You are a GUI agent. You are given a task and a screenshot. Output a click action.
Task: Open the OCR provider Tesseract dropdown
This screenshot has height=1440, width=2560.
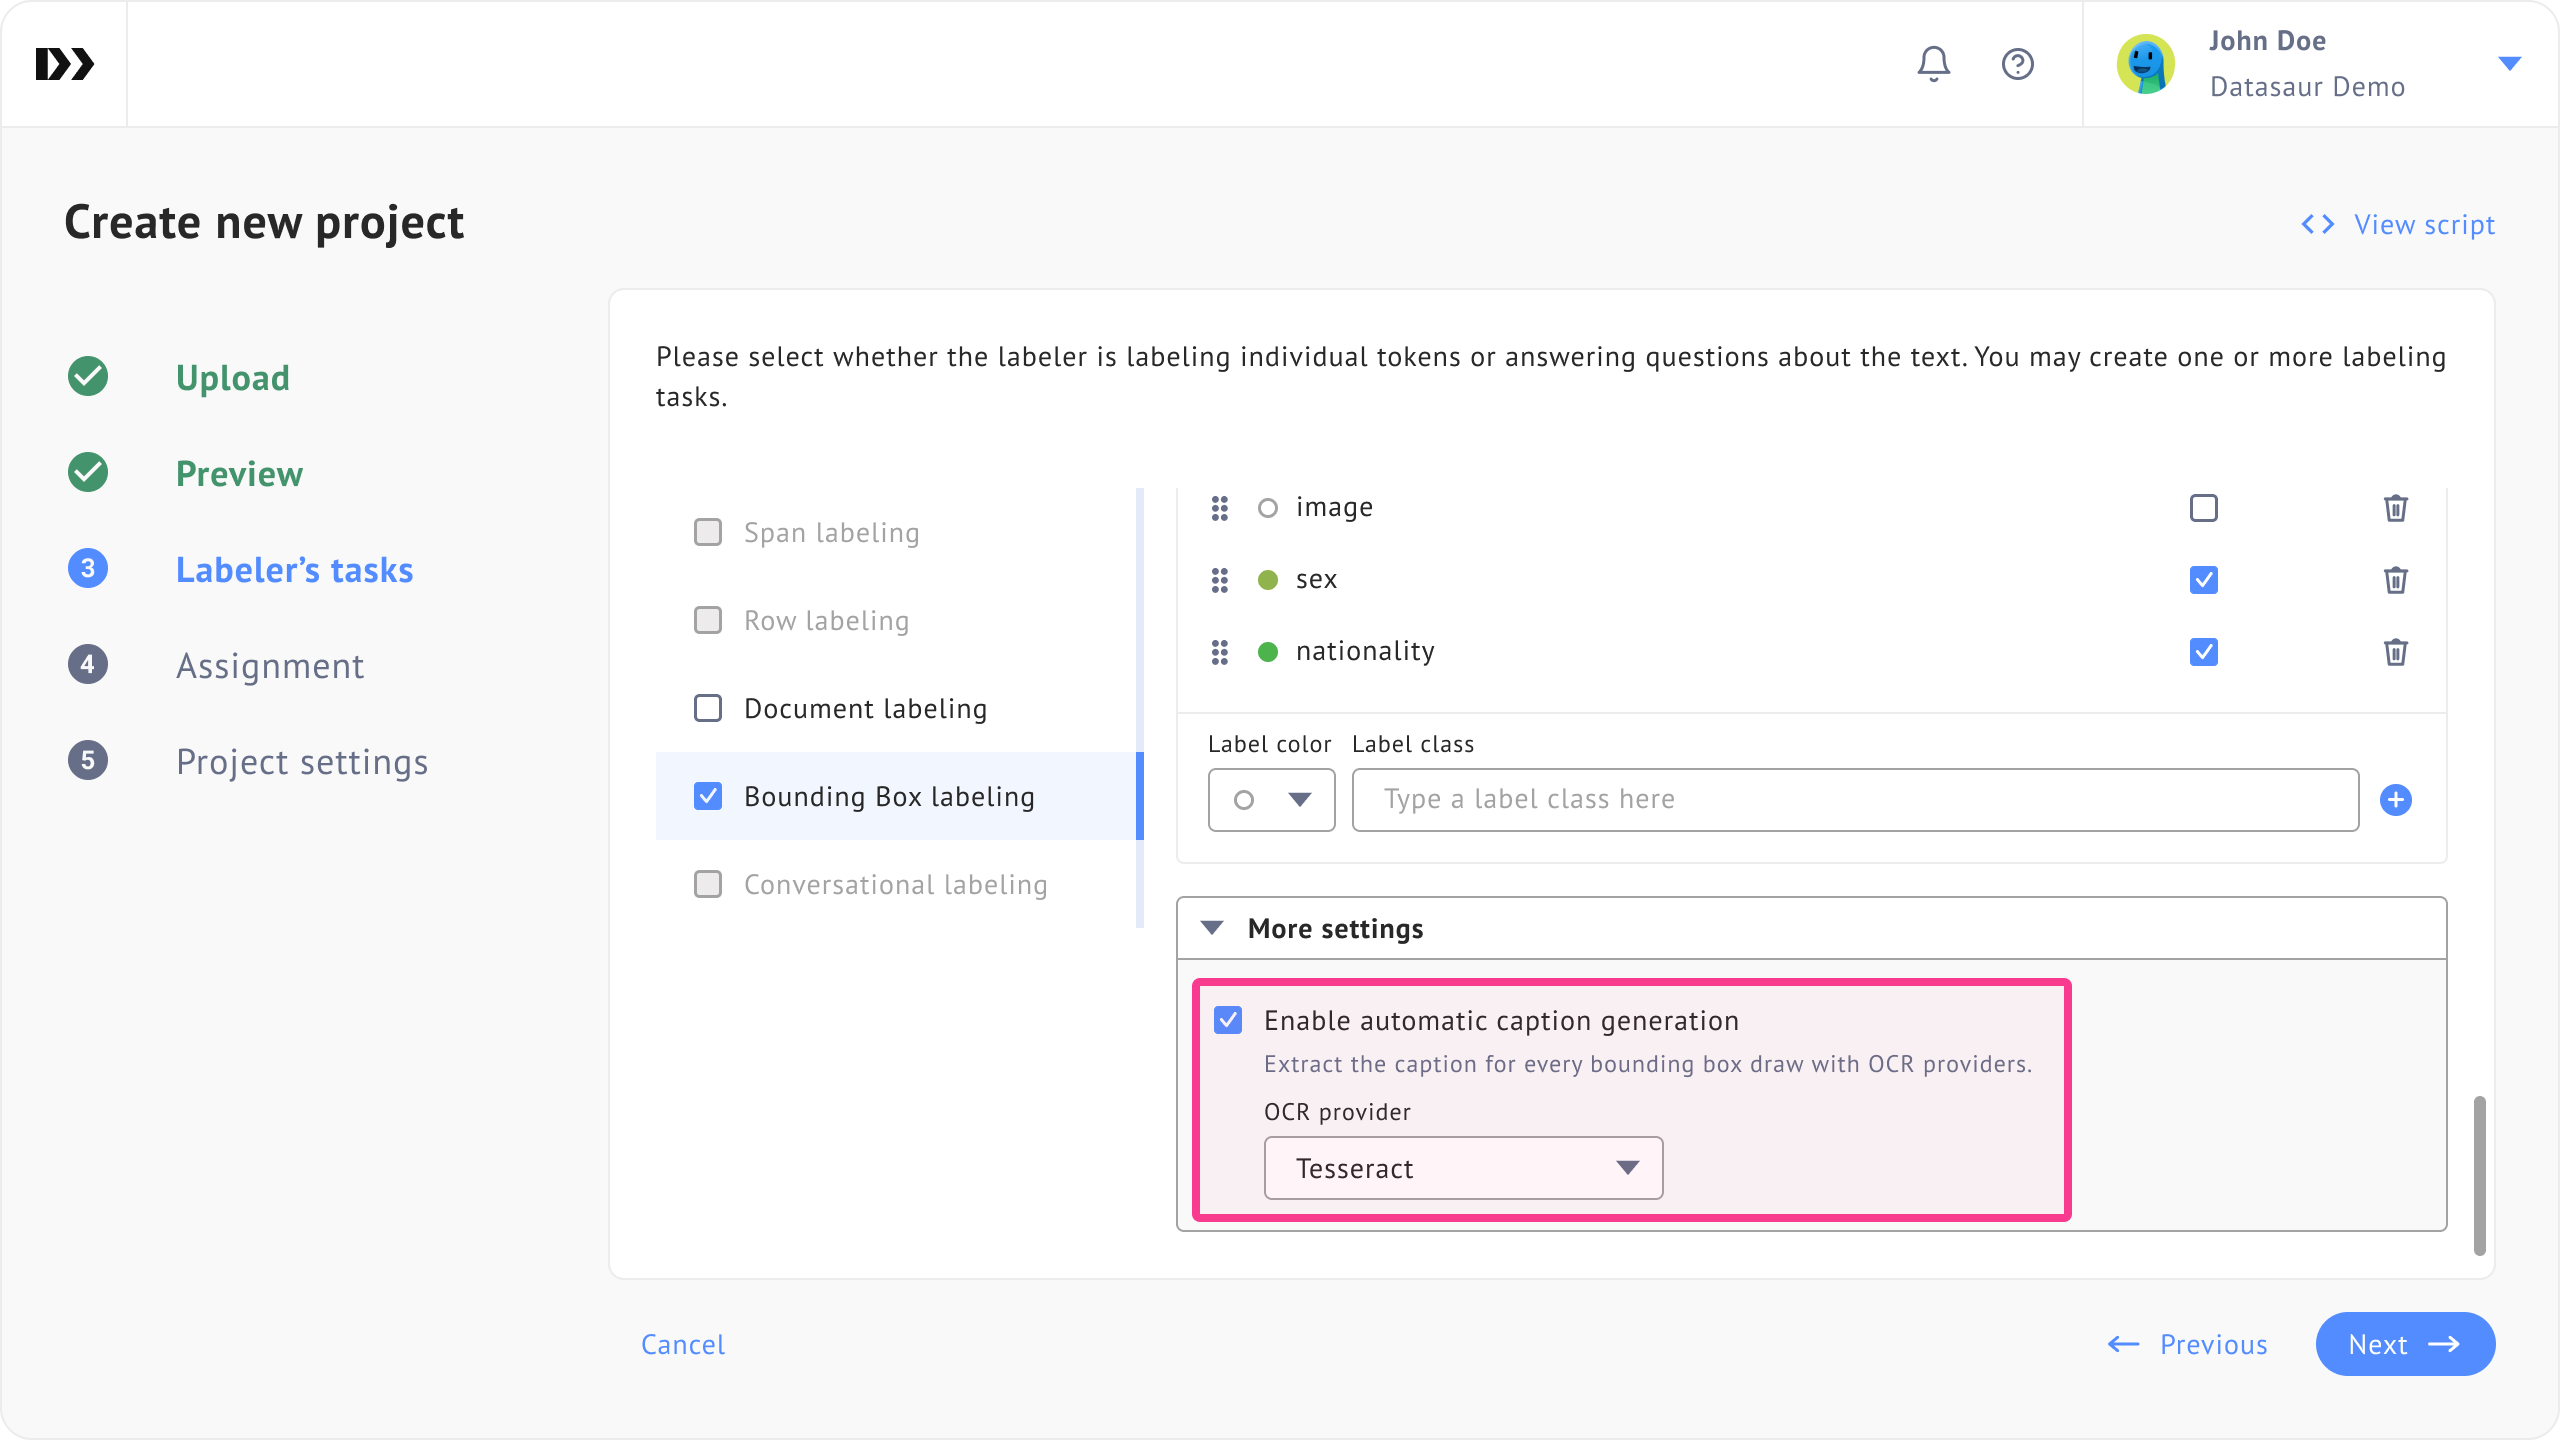pyautogui.click(x=1463, y=1168)
